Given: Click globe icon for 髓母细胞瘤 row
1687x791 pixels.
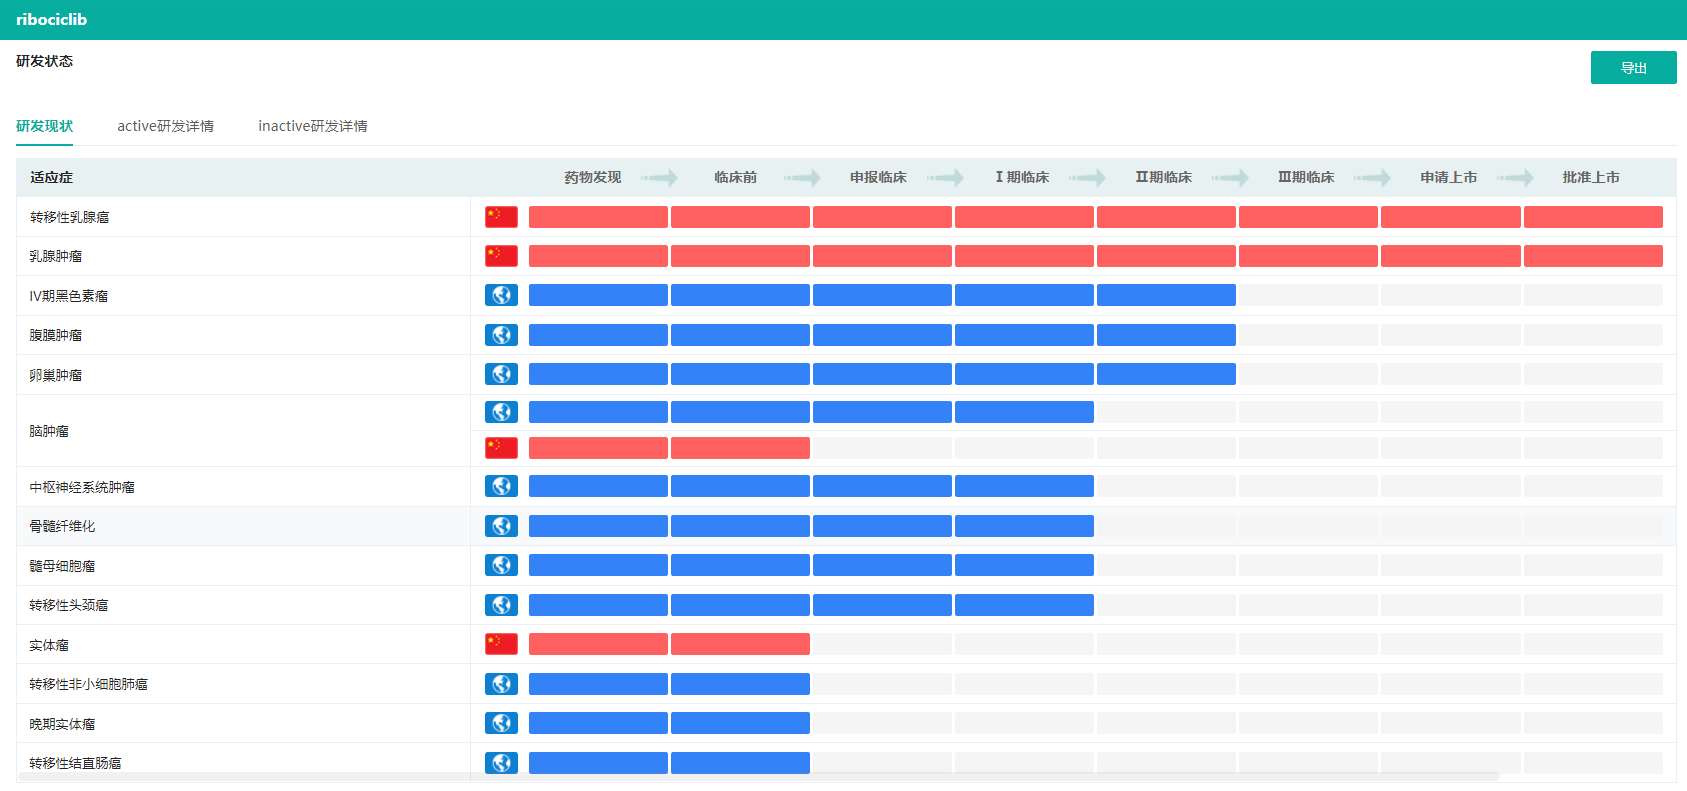Looking at the screenshot, I should [x=501, y=565].
